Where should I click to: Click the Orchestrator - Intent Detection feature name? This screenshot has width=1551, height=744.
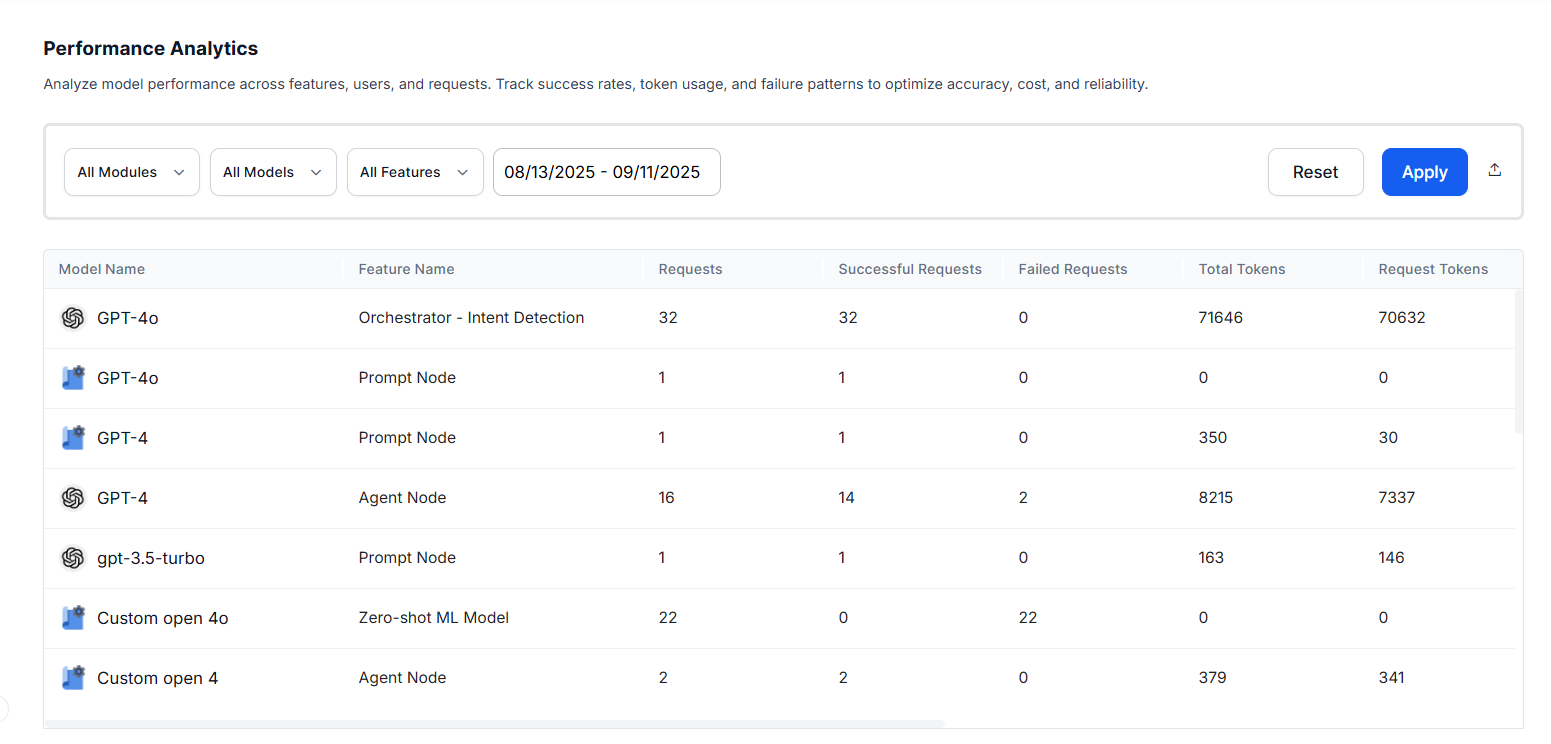tap(471, 317)
